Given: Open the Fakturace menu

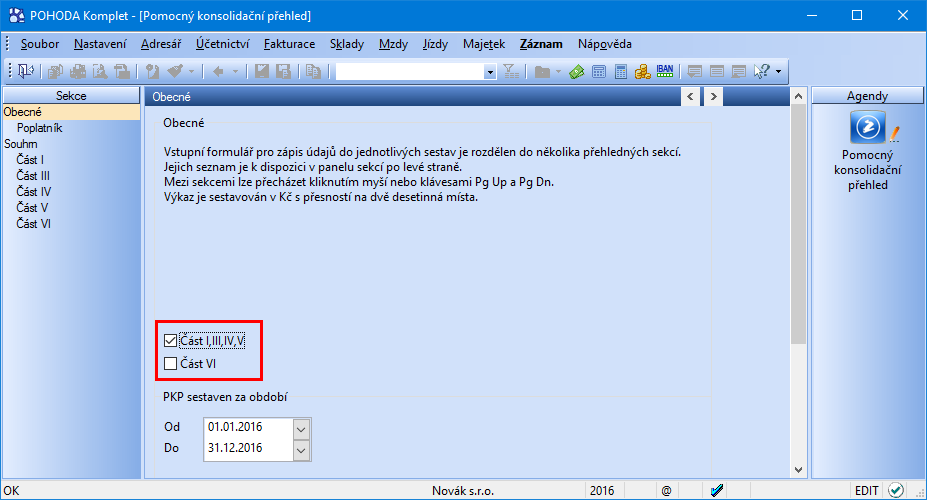Looking at the screenshot, I should coord(289,44).
